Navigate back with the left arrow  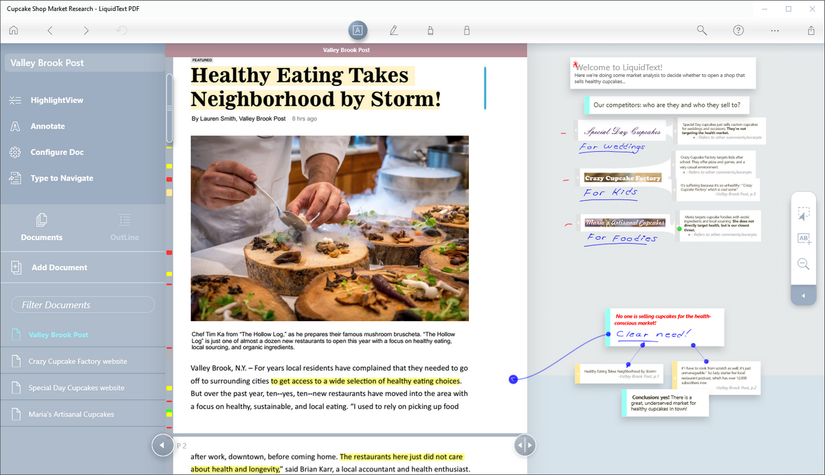(x=50, y=31)
